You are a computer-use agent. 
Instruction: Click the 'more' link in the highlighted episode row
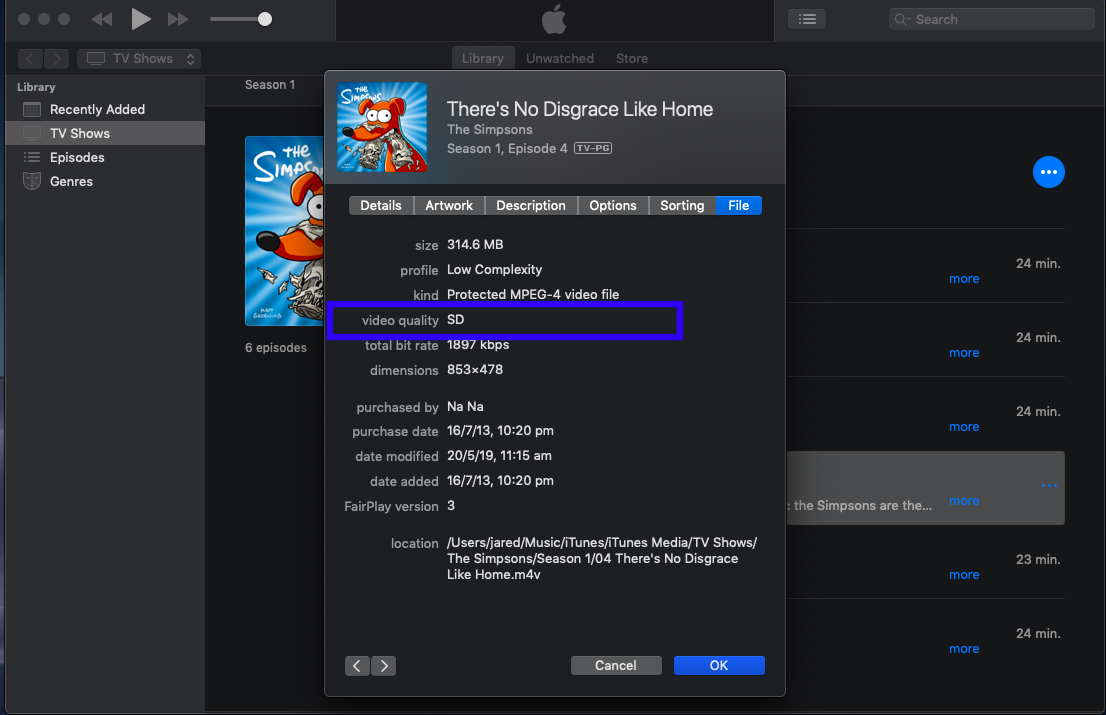964,501
